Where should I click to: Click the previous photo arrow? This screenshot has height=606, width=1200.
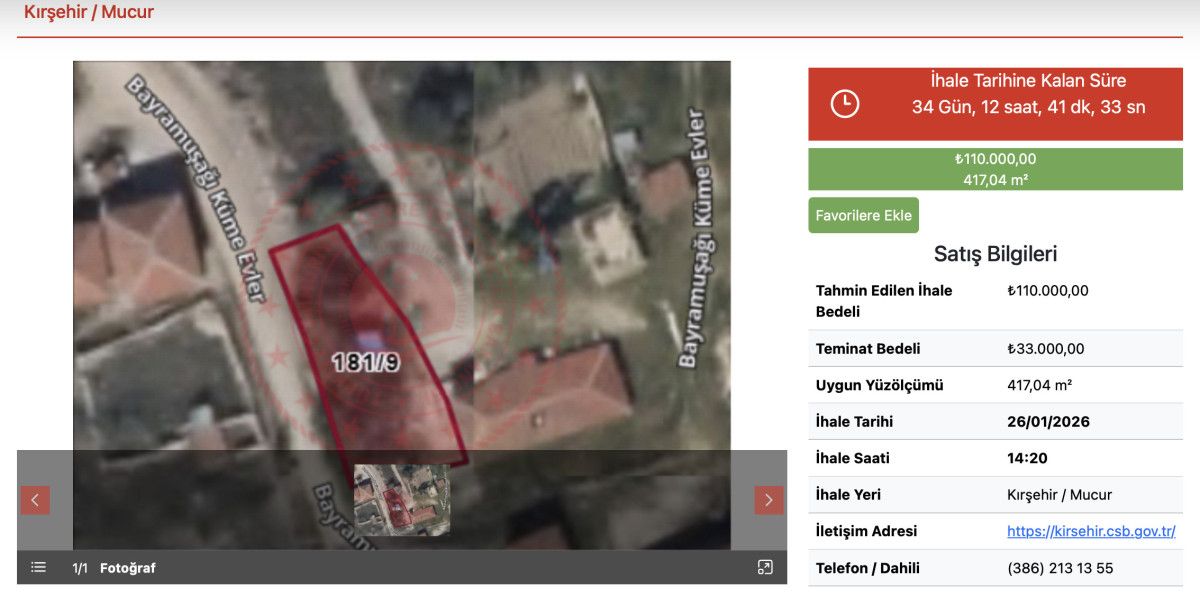click(x=35, y=500)
